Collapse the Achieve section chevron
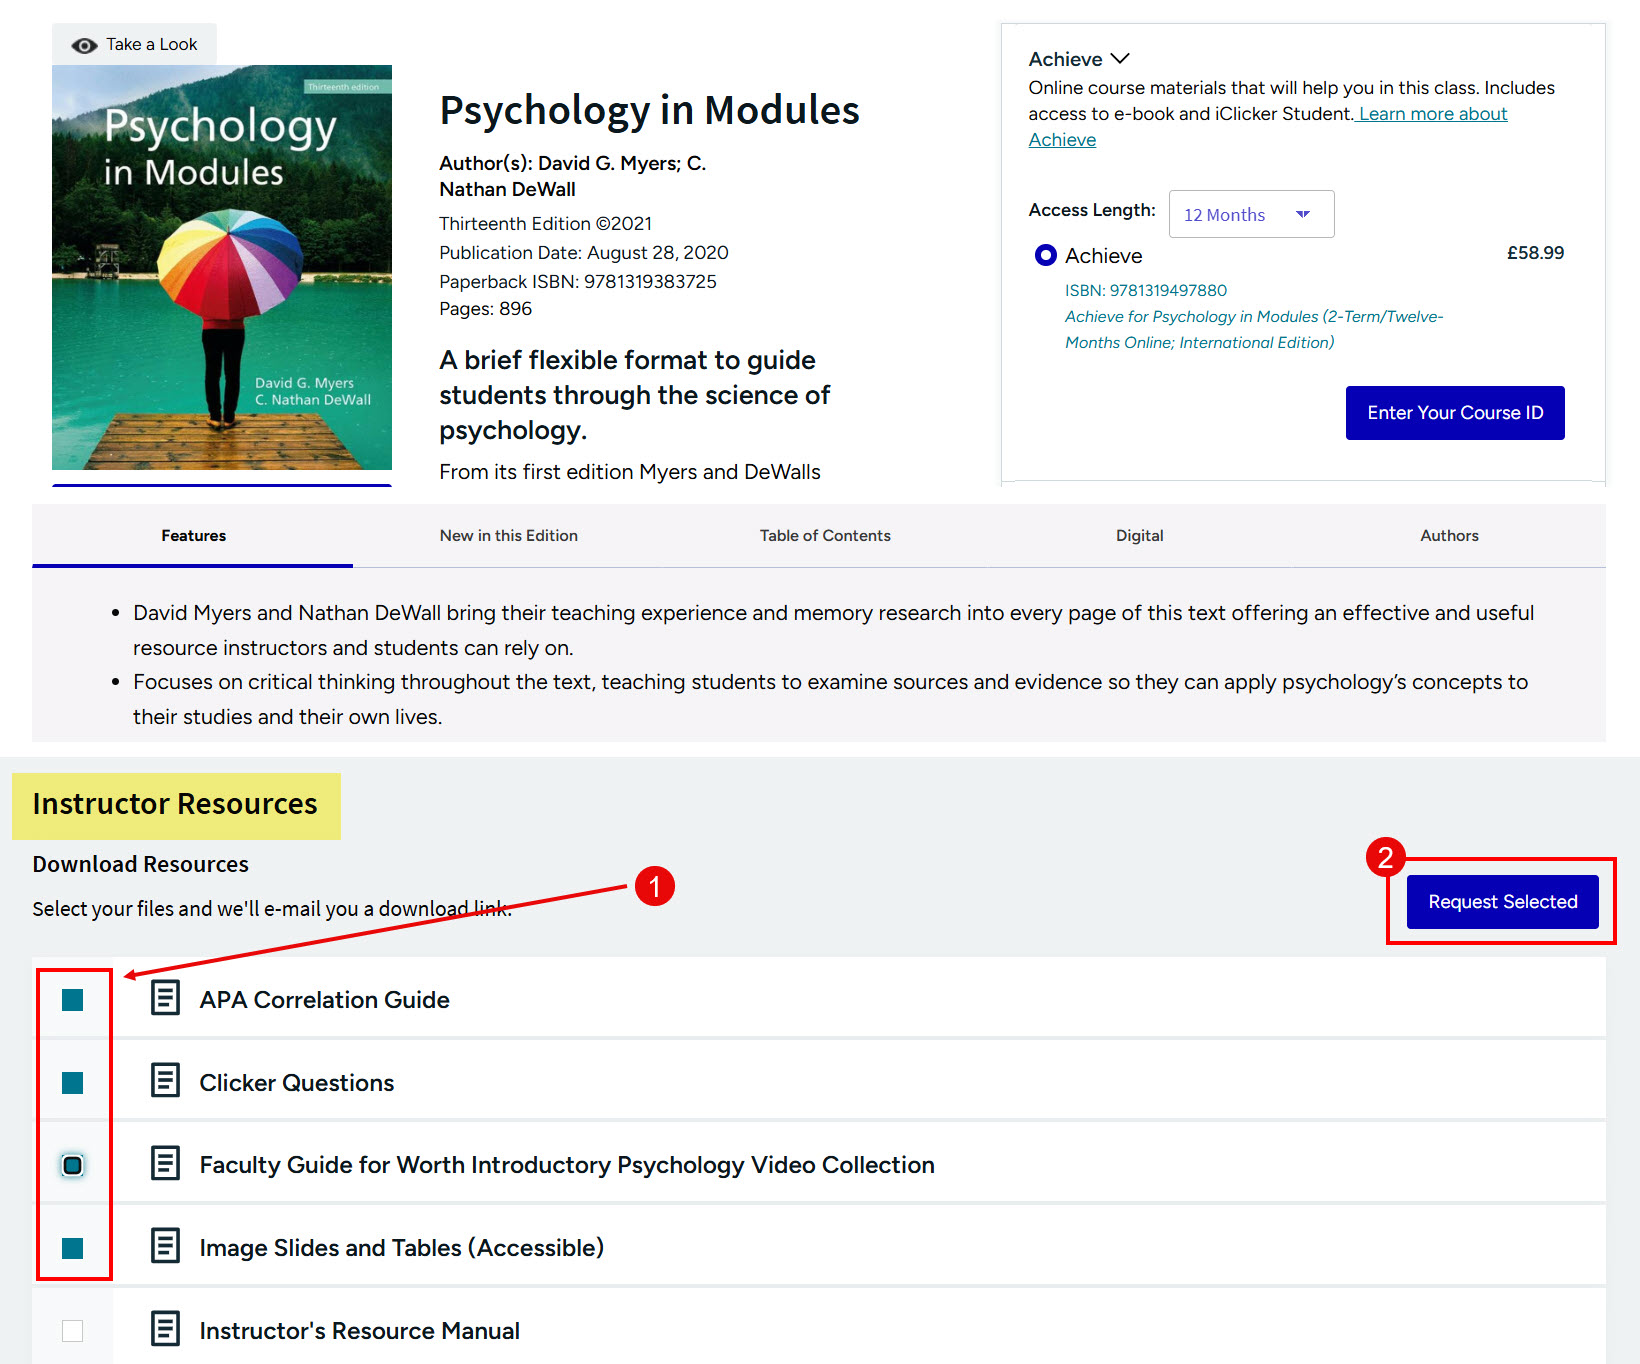 pyautogui.click(x=1120, y=59)
